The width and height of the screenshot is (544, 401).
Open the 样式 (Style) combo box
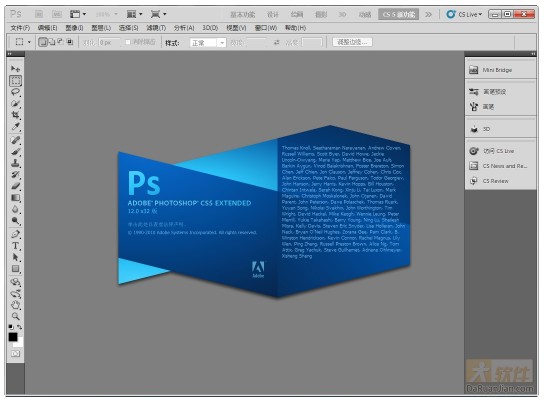tap(208, 43)
